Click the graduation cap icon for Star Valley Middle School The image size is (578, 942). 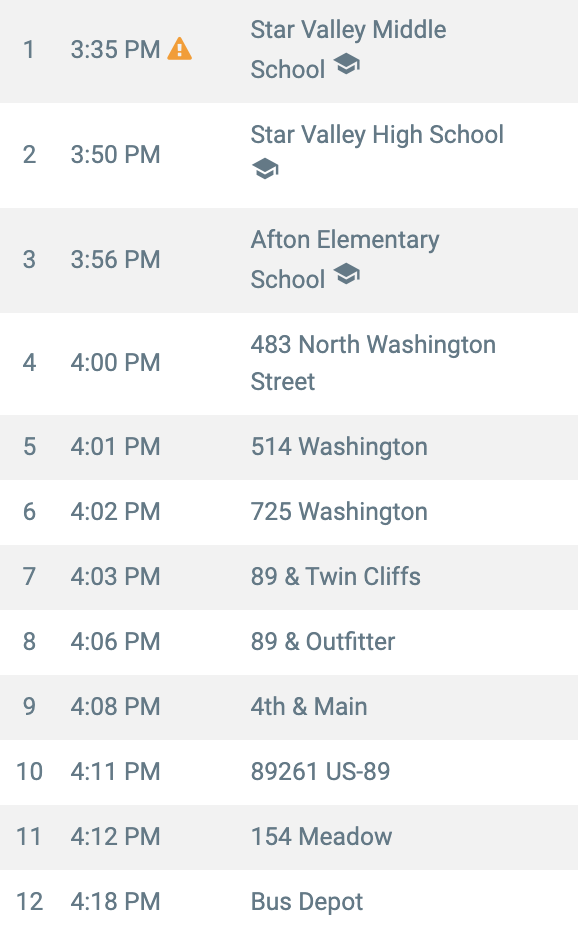(347, 64)
